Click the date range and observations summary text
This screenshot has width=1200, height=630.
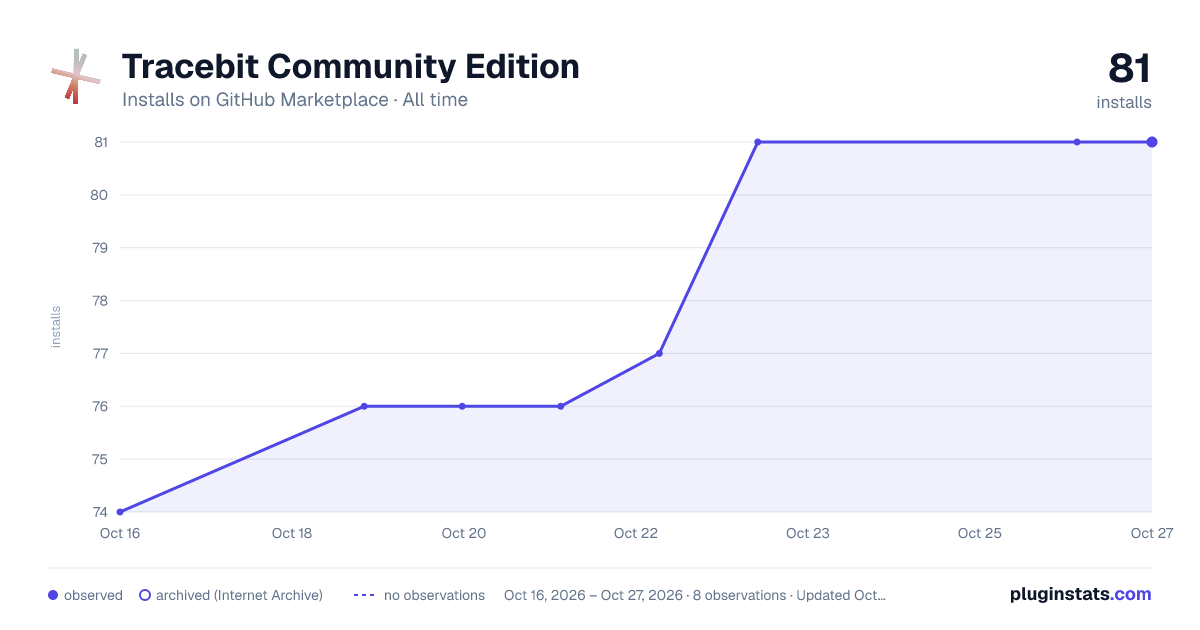[x=695, y=595]
